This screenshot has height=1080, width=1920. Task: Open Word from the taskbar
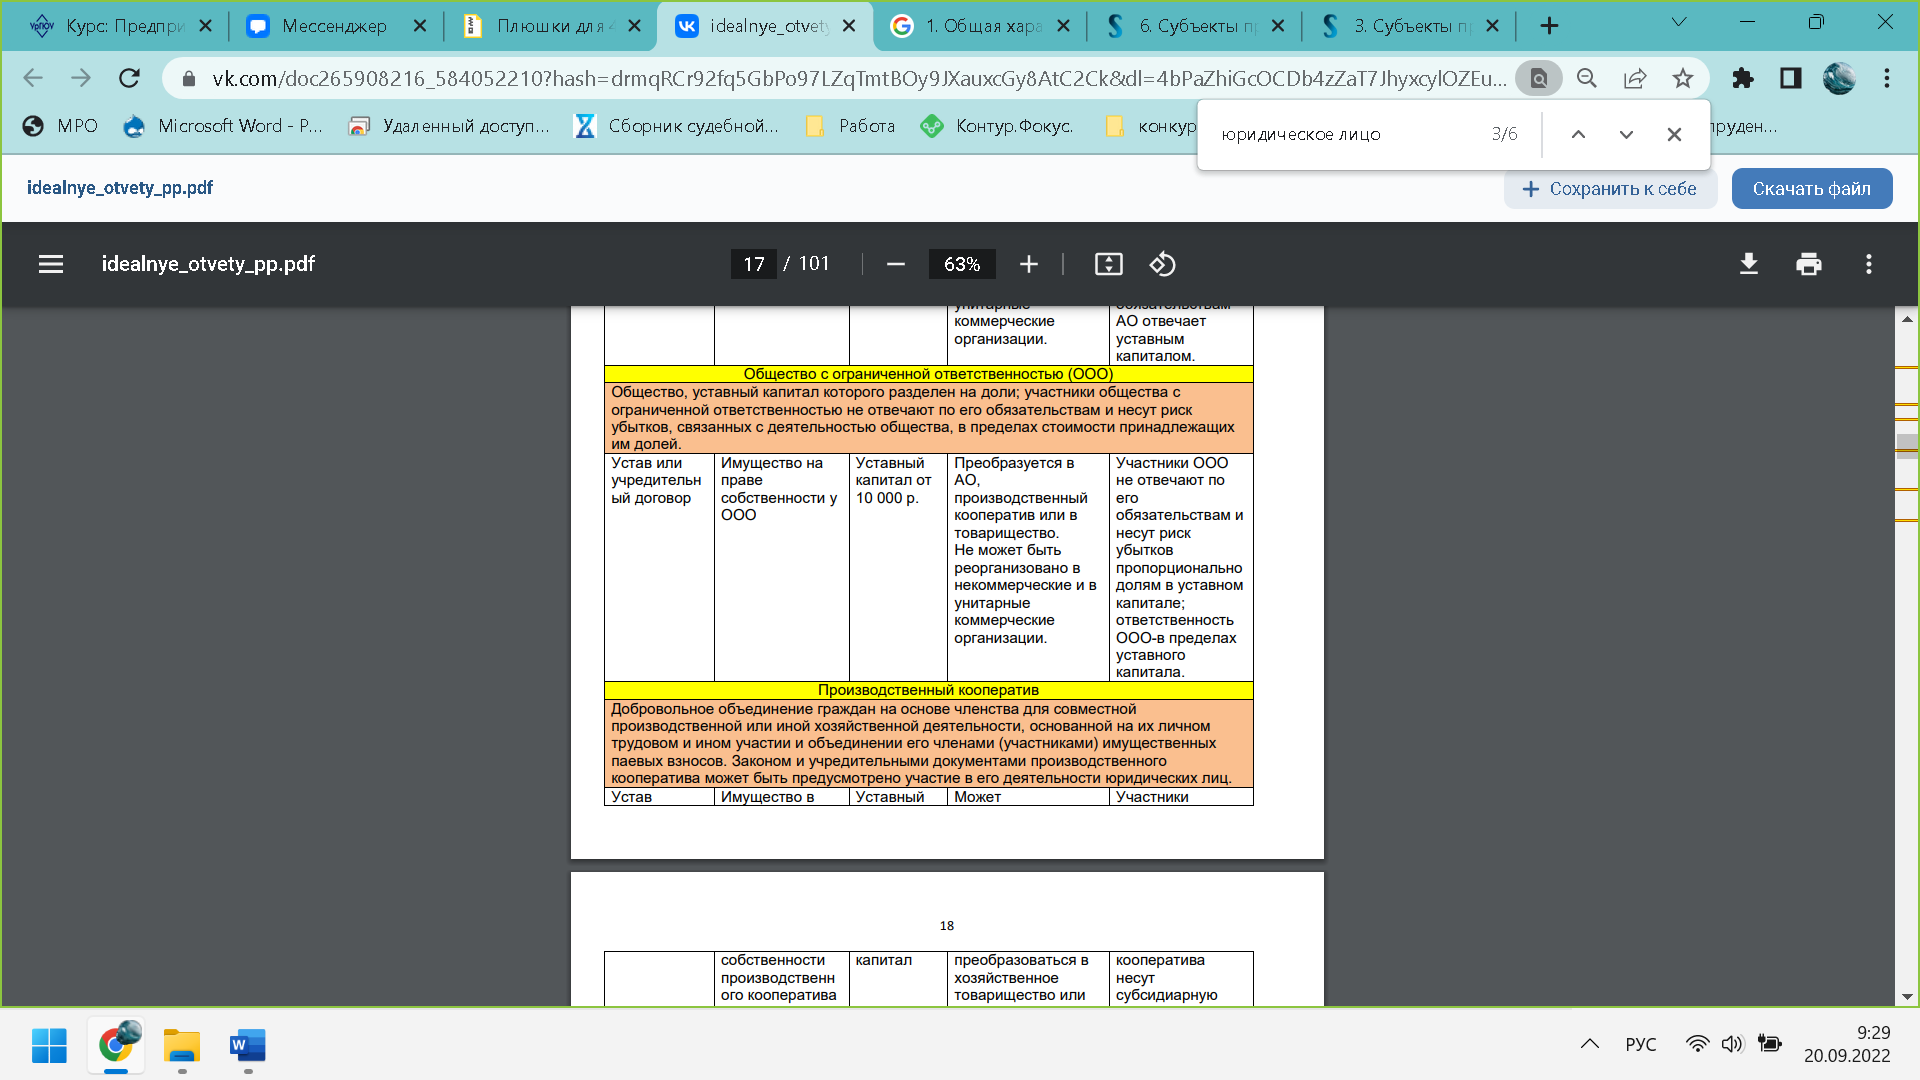click(x=248, y=1045)
